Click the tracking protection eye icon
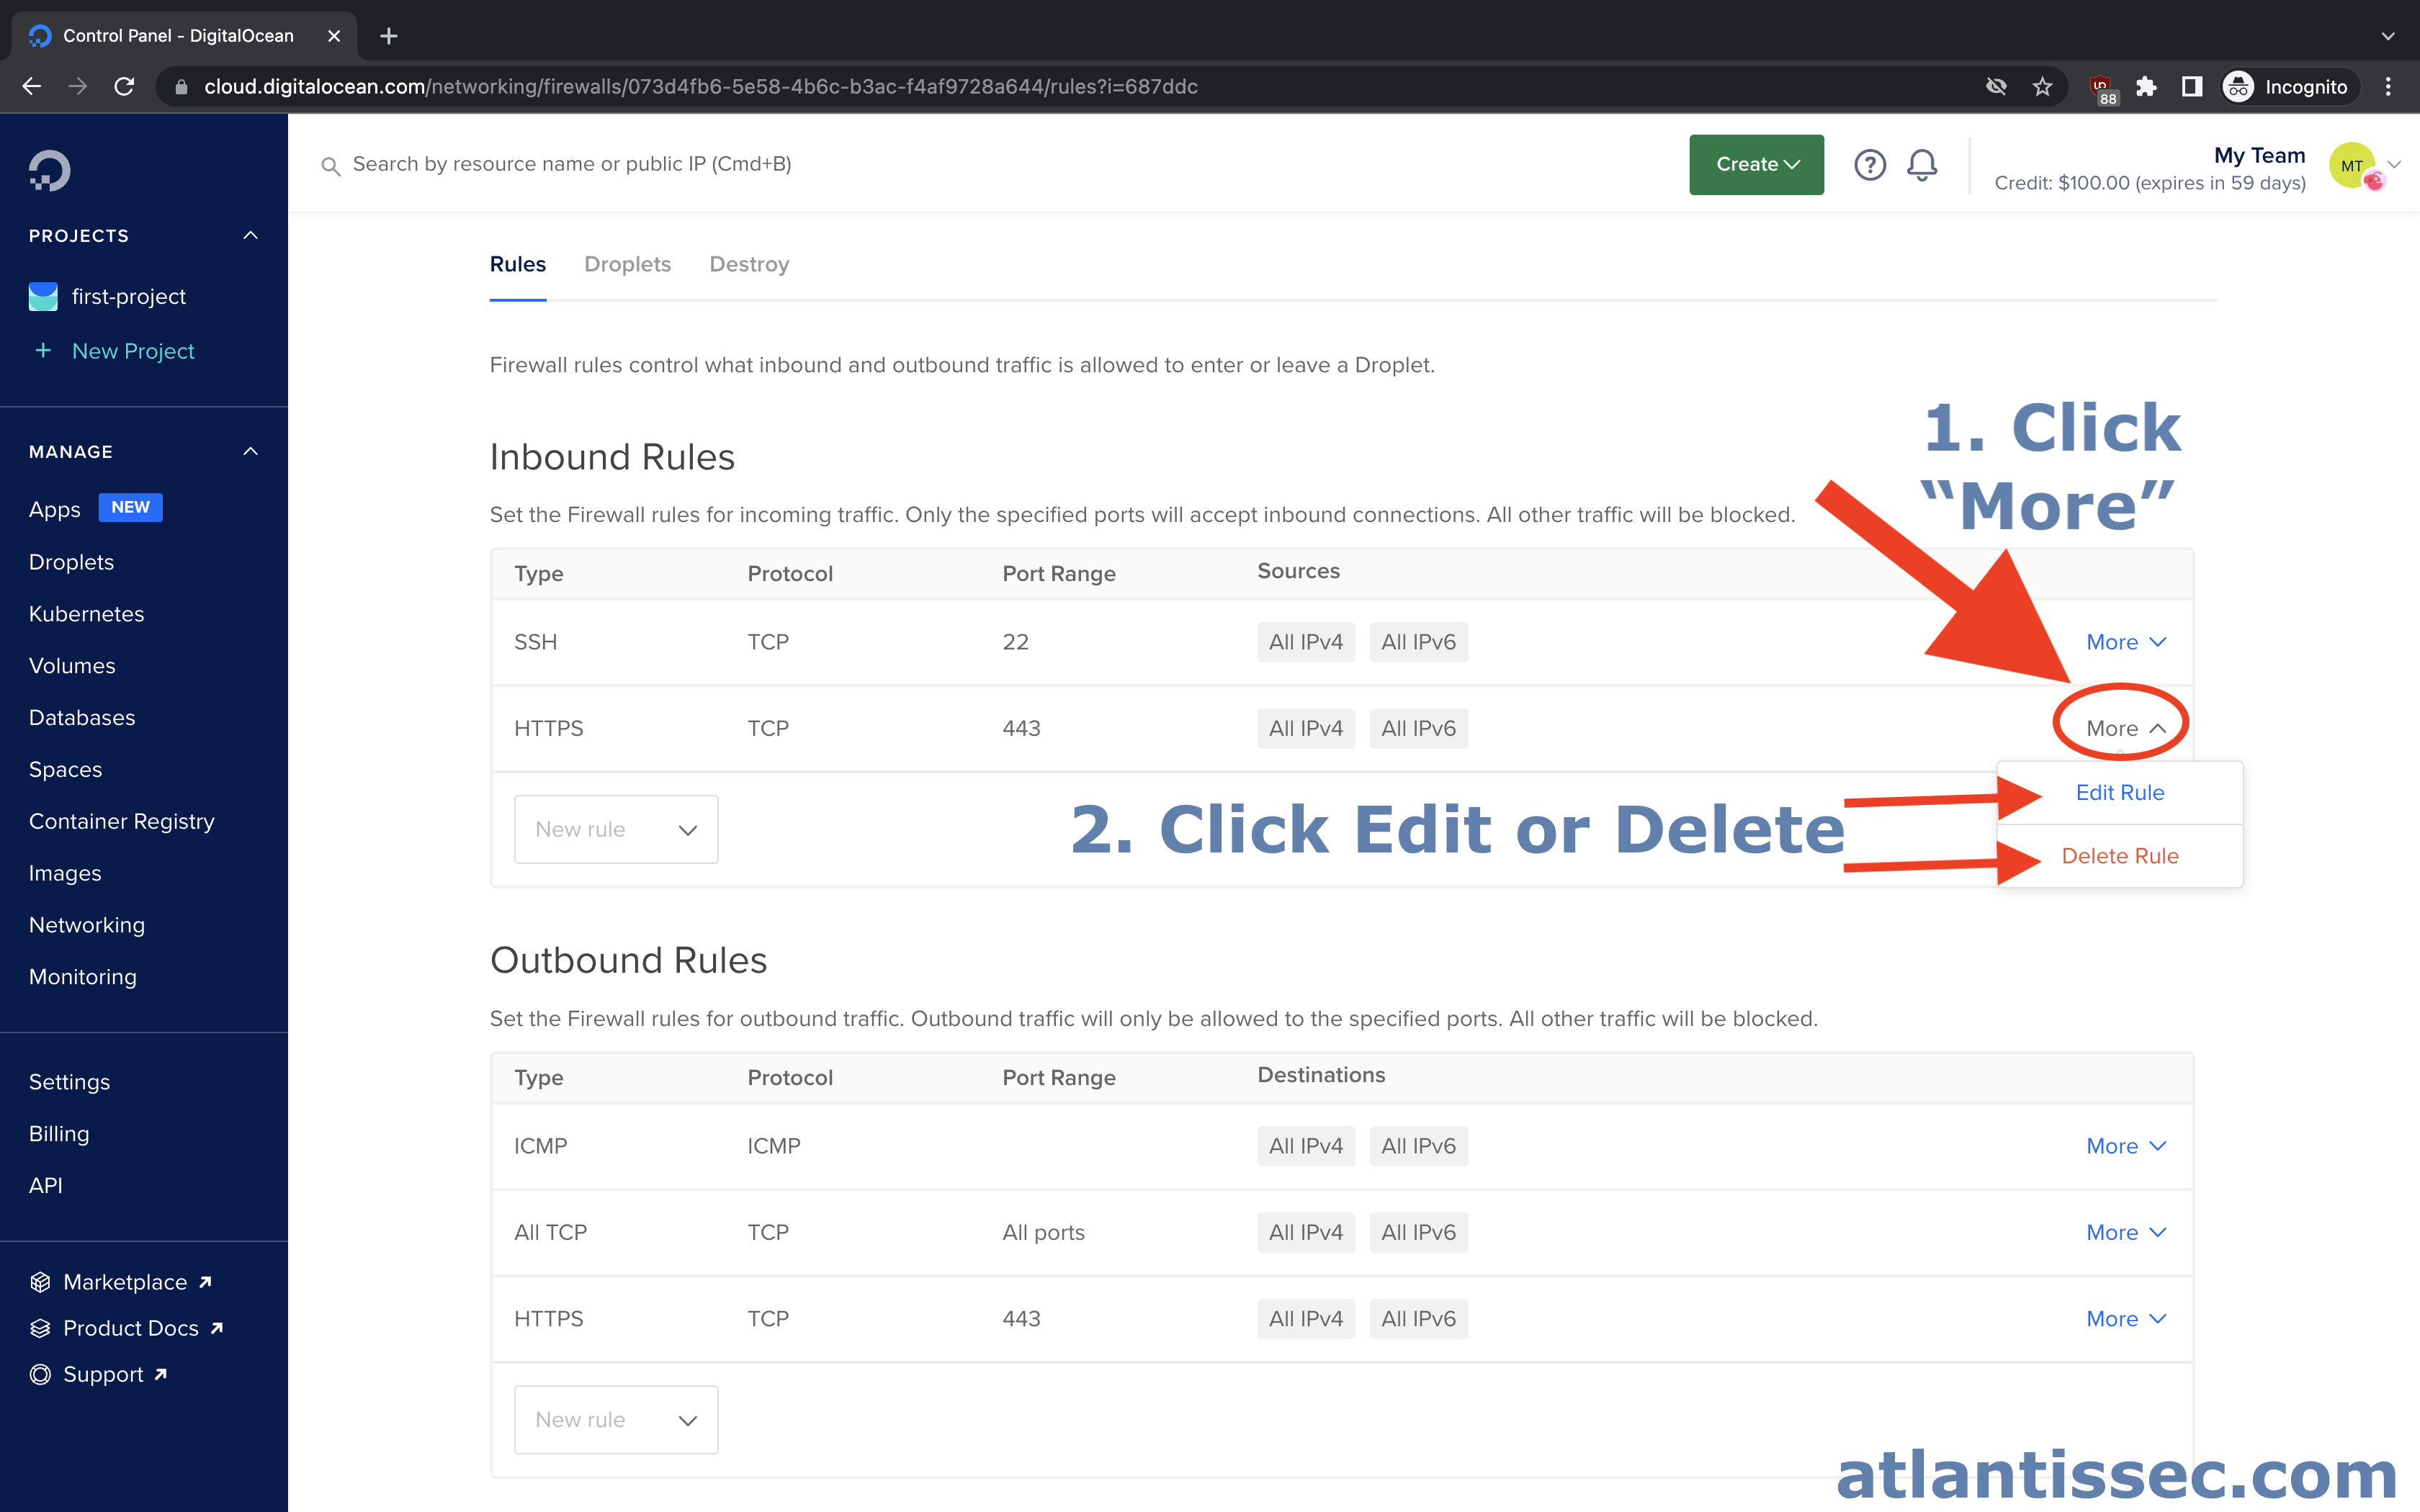Viewport: 2420px width, 1512px height. [x=1996, y=87]
